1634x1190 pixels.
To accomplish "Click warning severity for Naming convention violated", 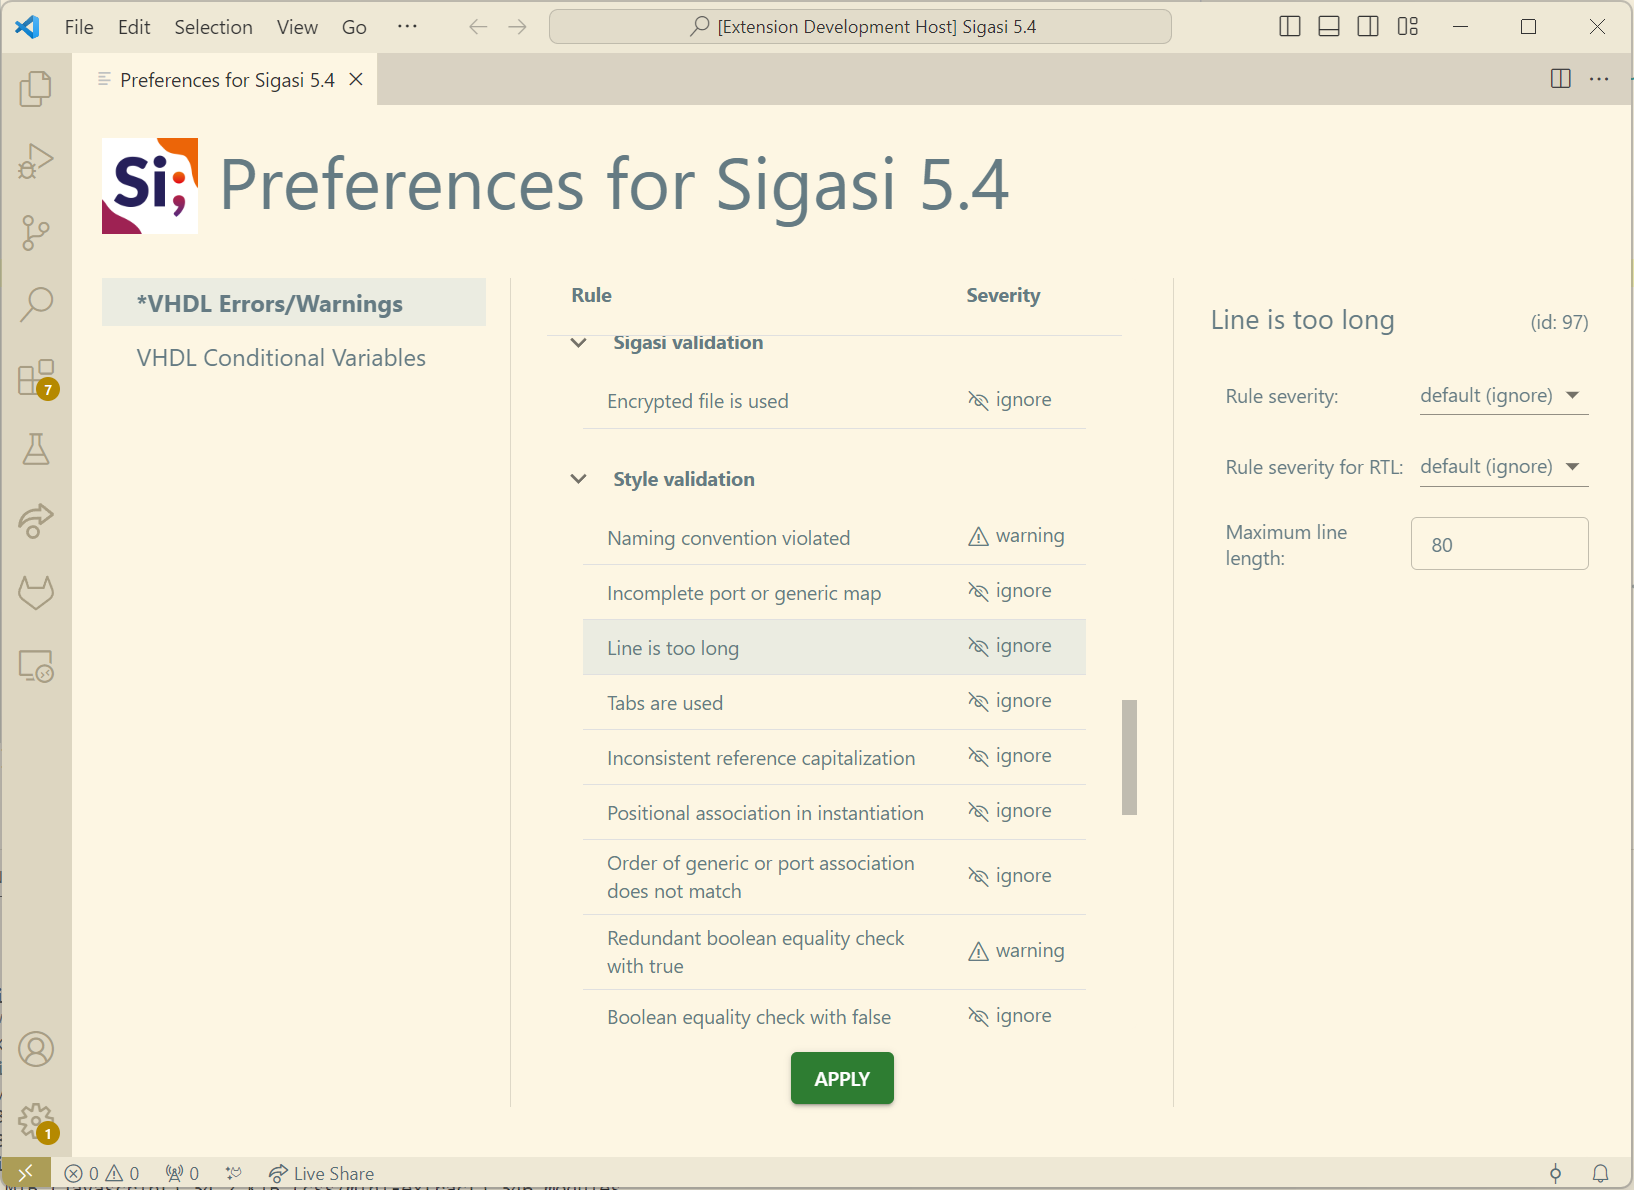I will point(1016,536).
